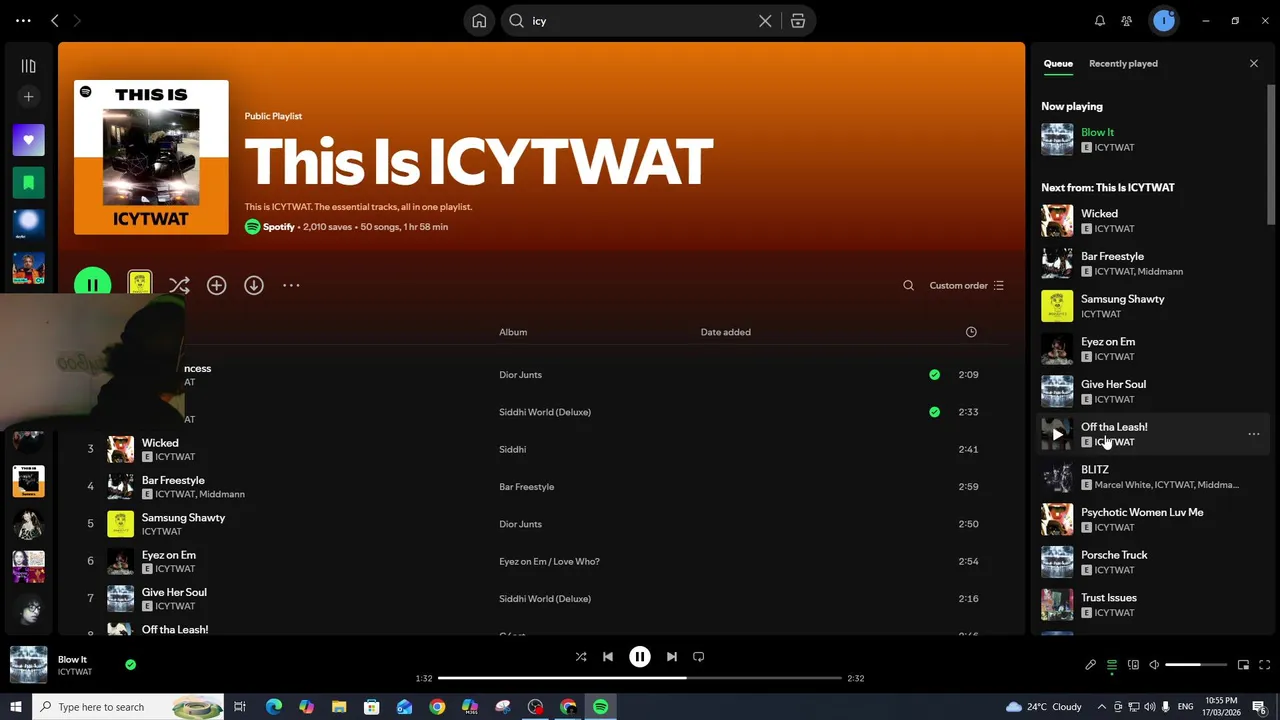Skip to the next track
Viewport: 1280px width, 720px height.
point(672,657)
